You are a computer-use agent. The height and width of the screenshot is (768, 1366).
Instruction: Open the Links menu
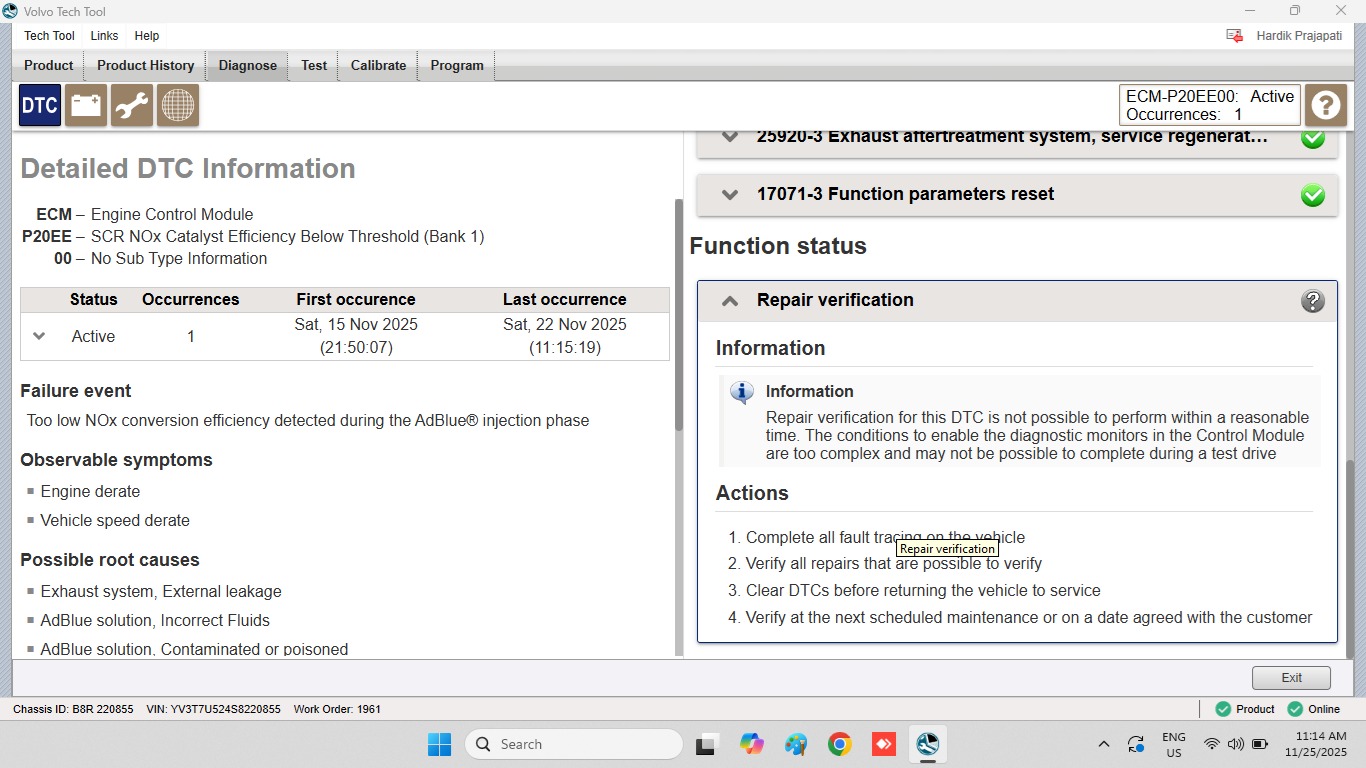[x=104, y=36]
